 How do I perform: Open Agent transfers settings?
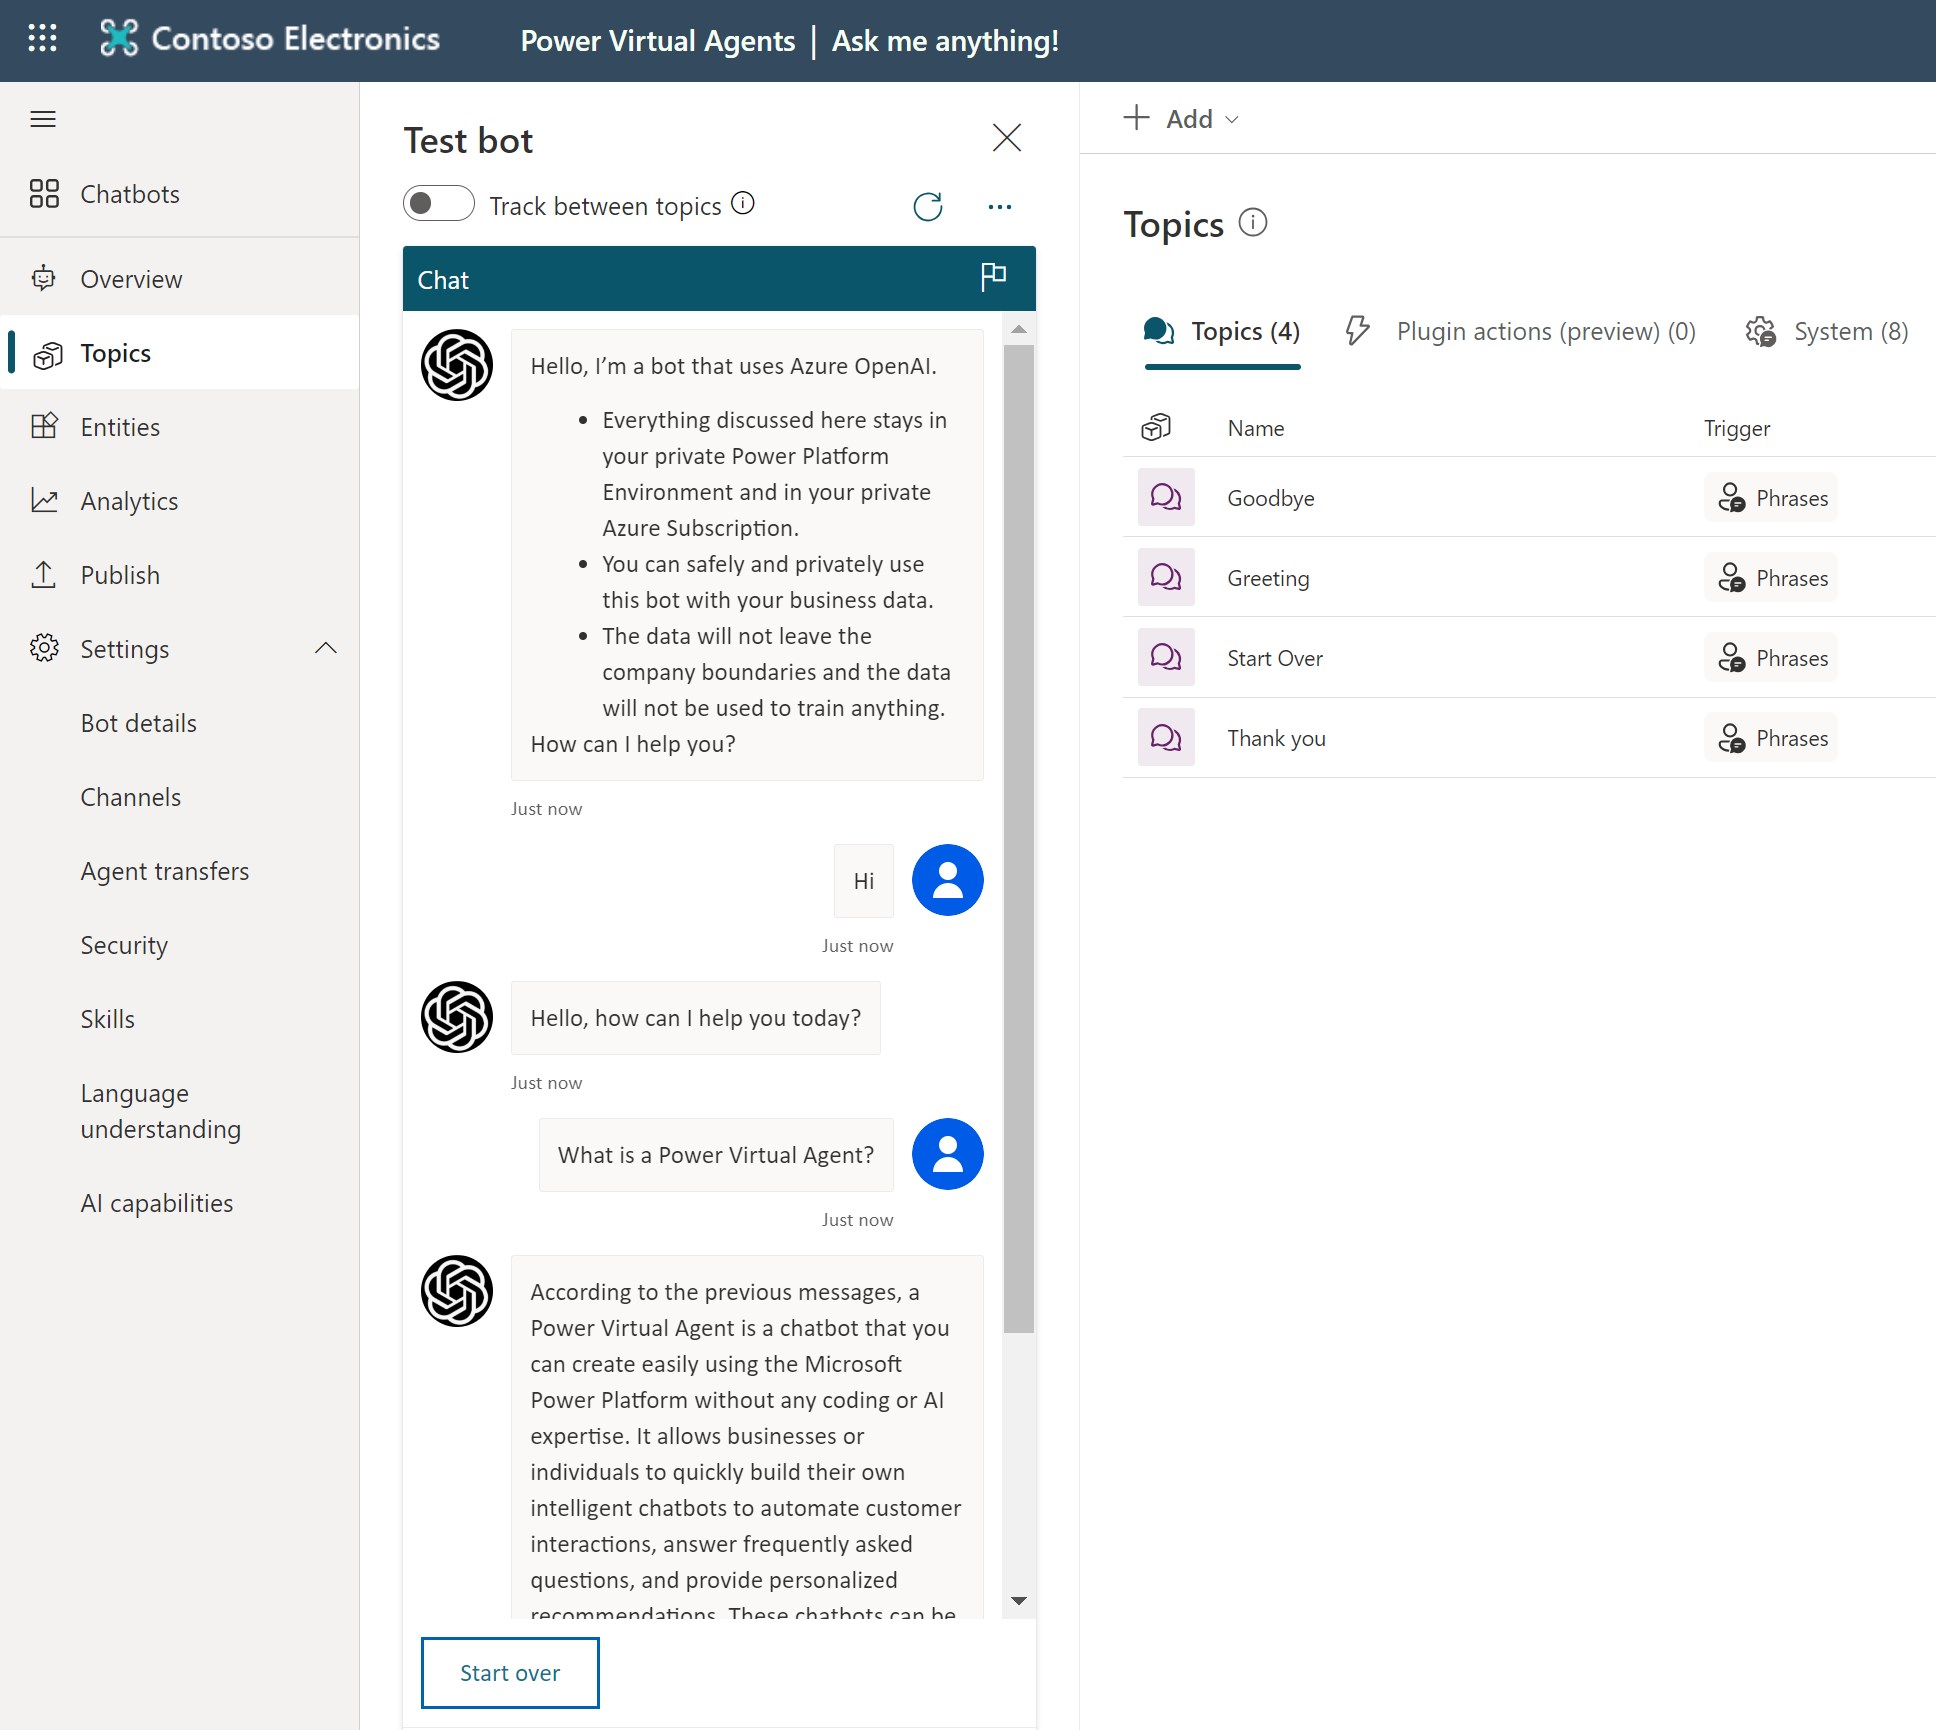[165, 871]
